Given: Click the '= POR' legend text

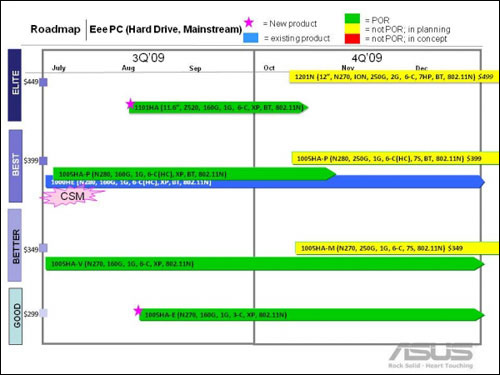Looking at the screenshot, I should [377, 20].
